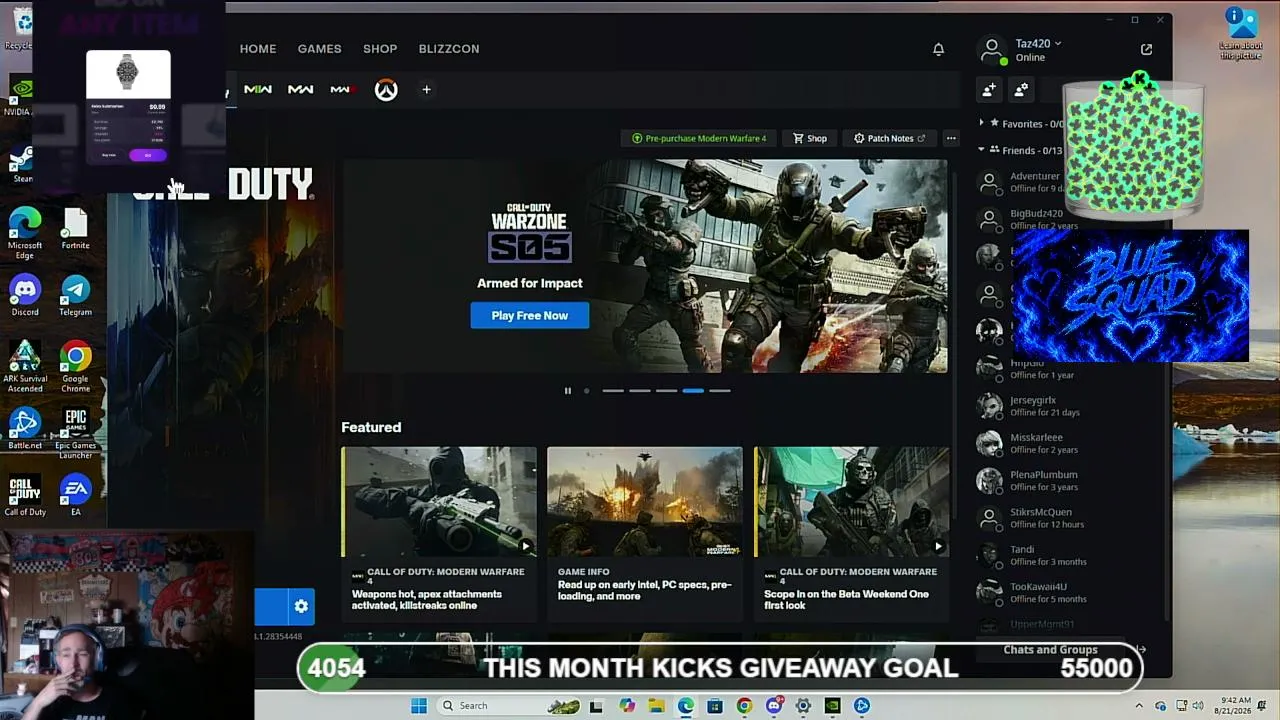The image size is (1280, 720).
Task: Jump to the last carousel slide indicator
Action: [720, 391]
